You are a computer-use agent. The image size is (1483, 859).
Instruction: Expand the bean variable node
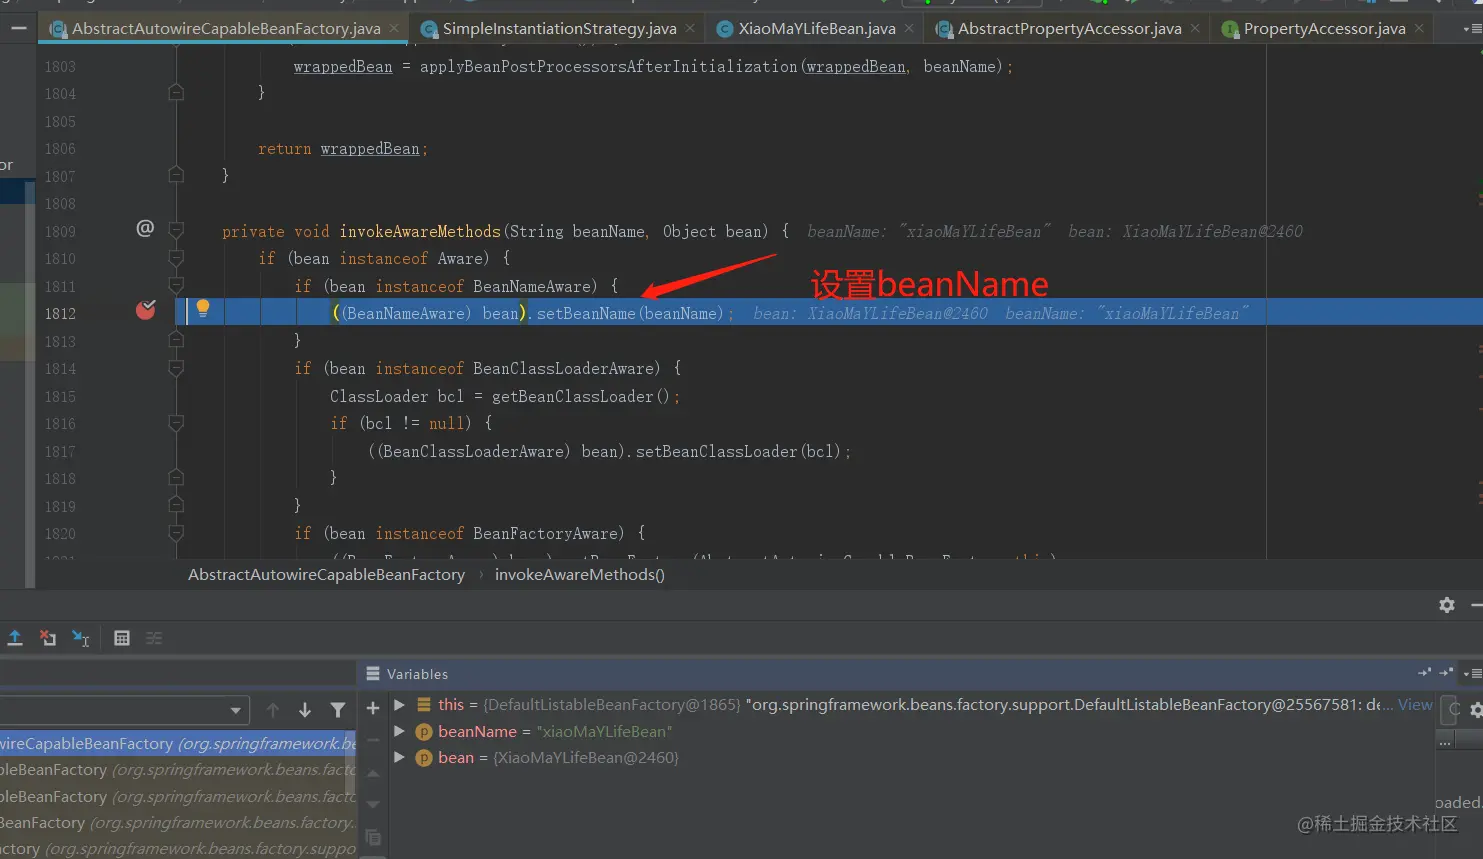tap(399, 757)
